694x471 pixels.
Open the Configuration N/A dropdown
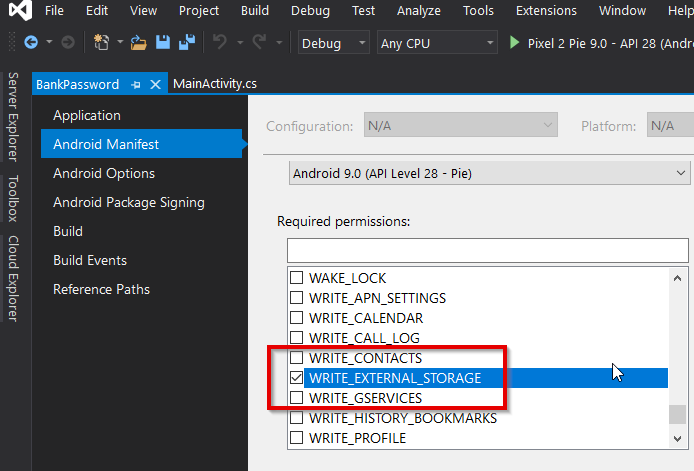460,125
